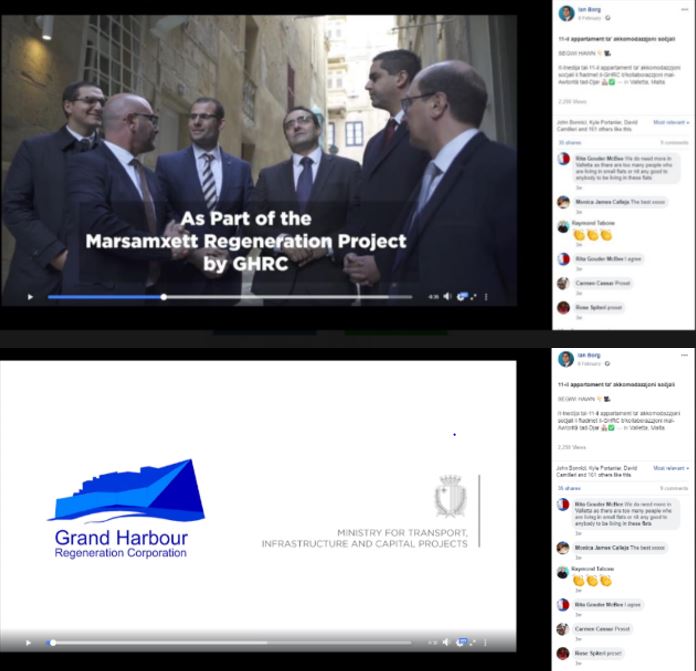Click Rose's comment avatar in Marsamxett panel

point(563,307)
